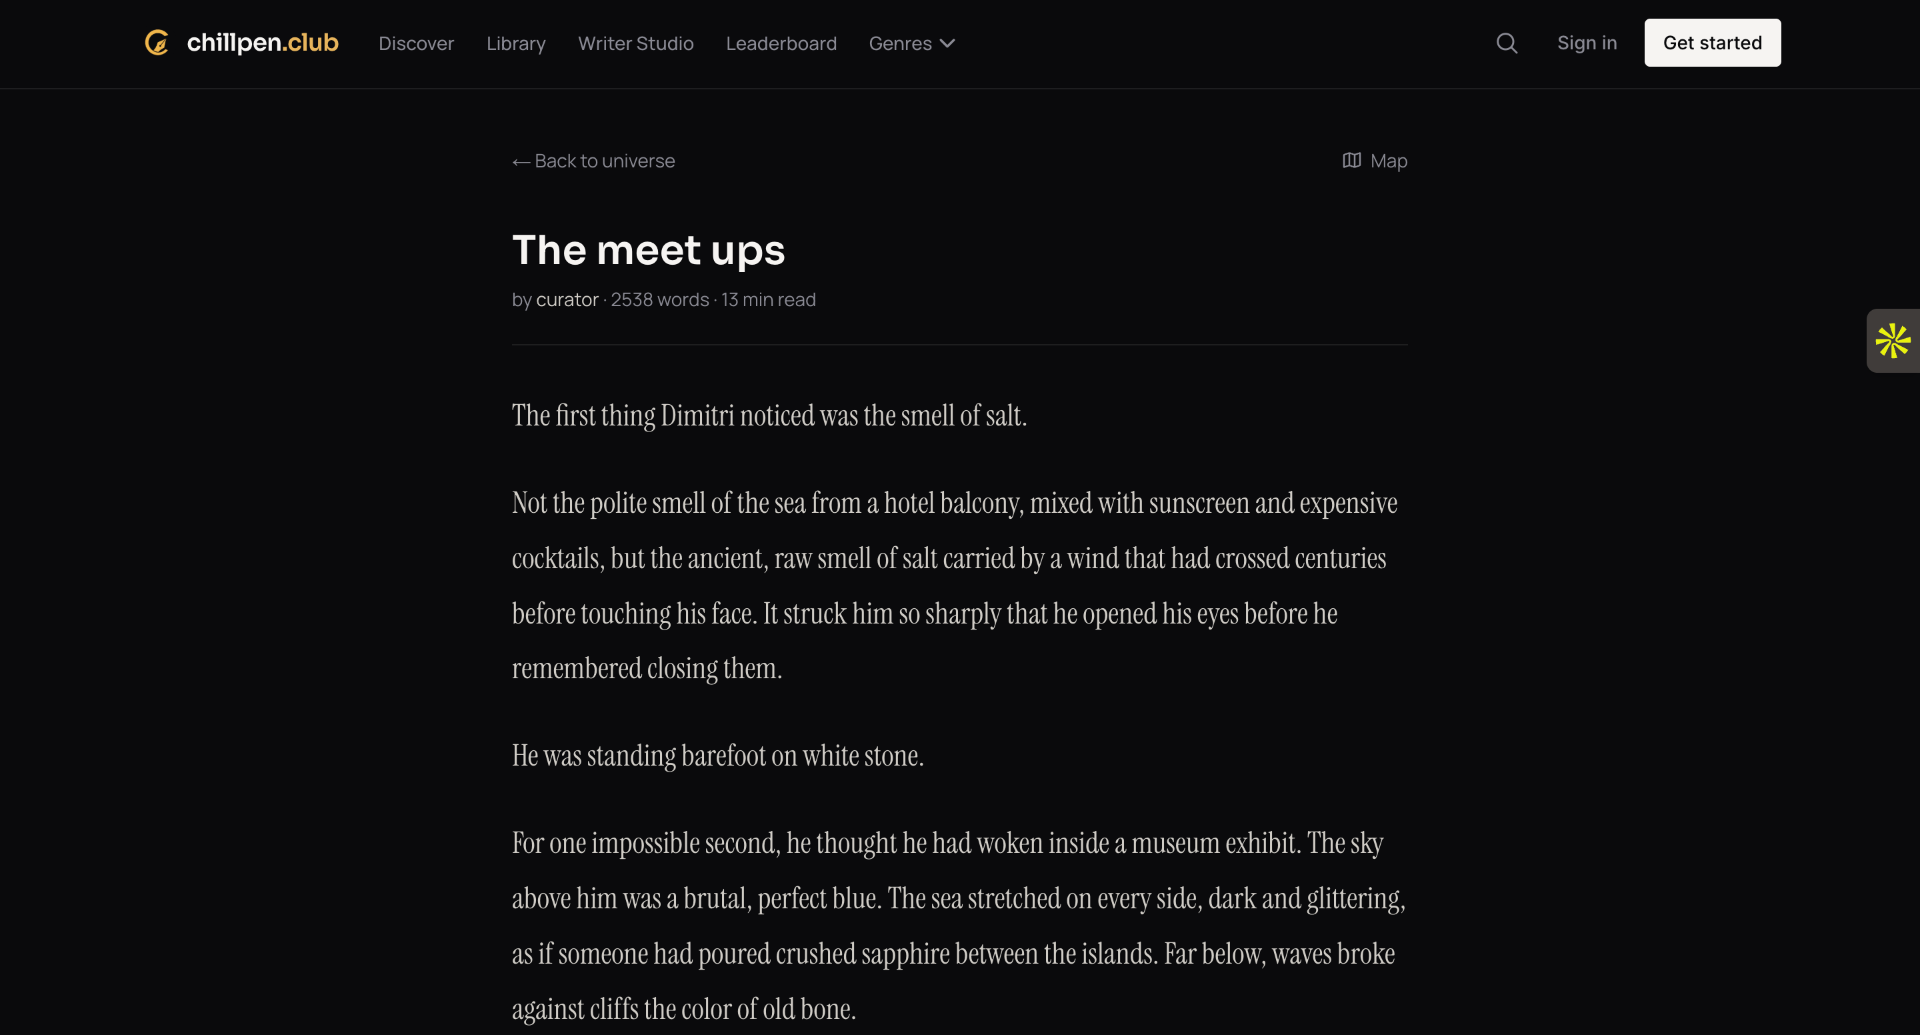Open the search magnifier icon

[x=1506, y=43]
